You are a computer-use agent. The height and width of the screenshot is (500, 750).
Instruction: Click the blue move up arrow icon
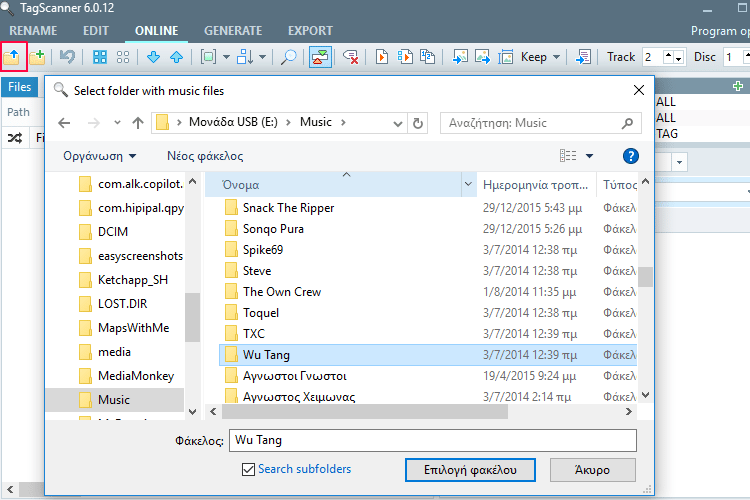coord(176,57)
